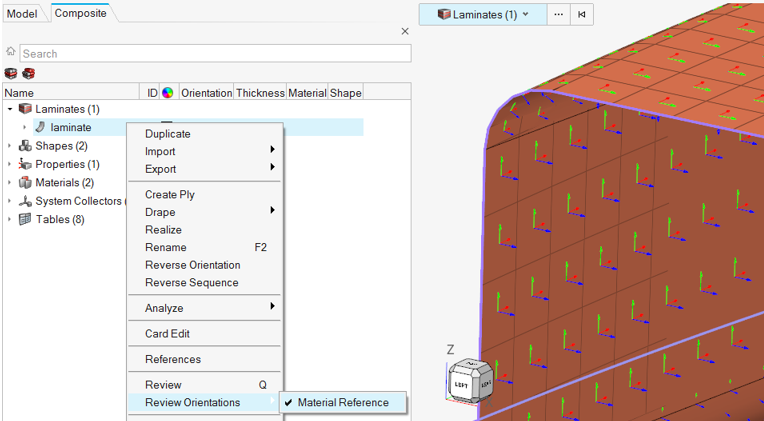Screen dimensions: 764x421
Task: Click the second laminate icon below the search box
Action: pyautogui.click(x=28, y=73)
